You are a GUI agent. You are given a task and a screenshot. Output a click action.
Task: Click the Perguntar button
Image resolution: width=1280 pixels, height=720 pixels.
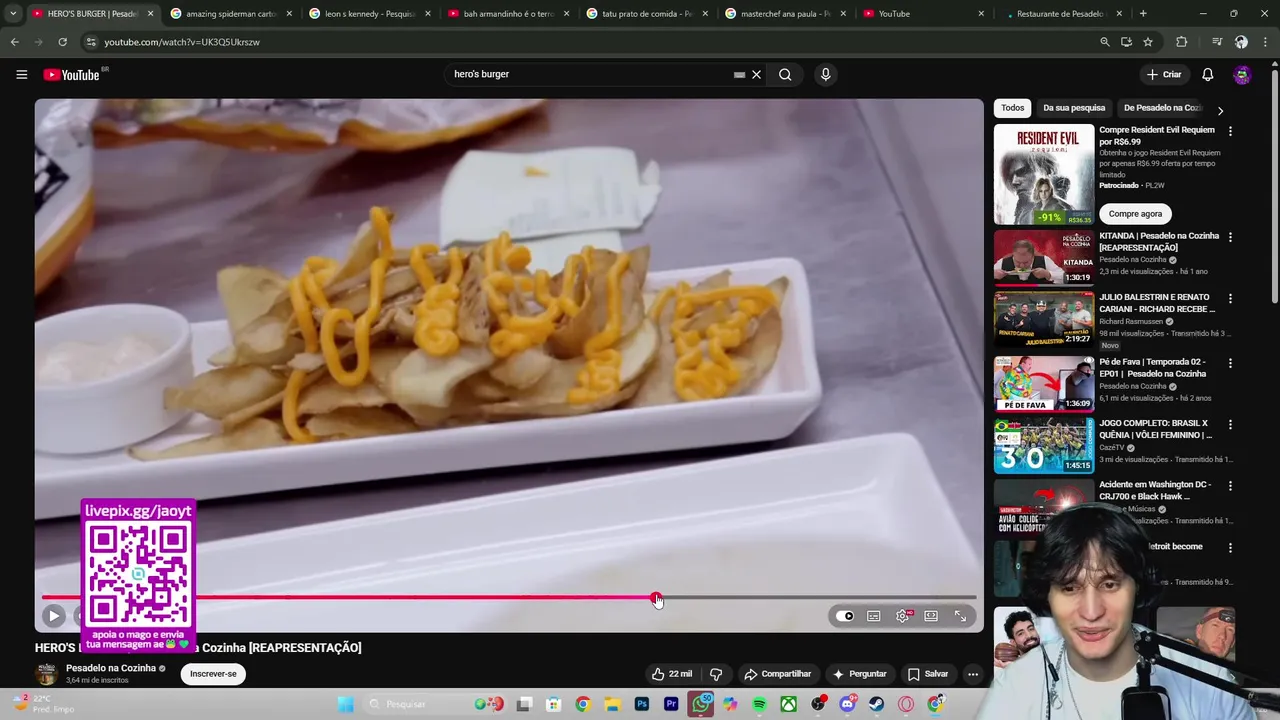pyautogui.click(x=859, y=674)
